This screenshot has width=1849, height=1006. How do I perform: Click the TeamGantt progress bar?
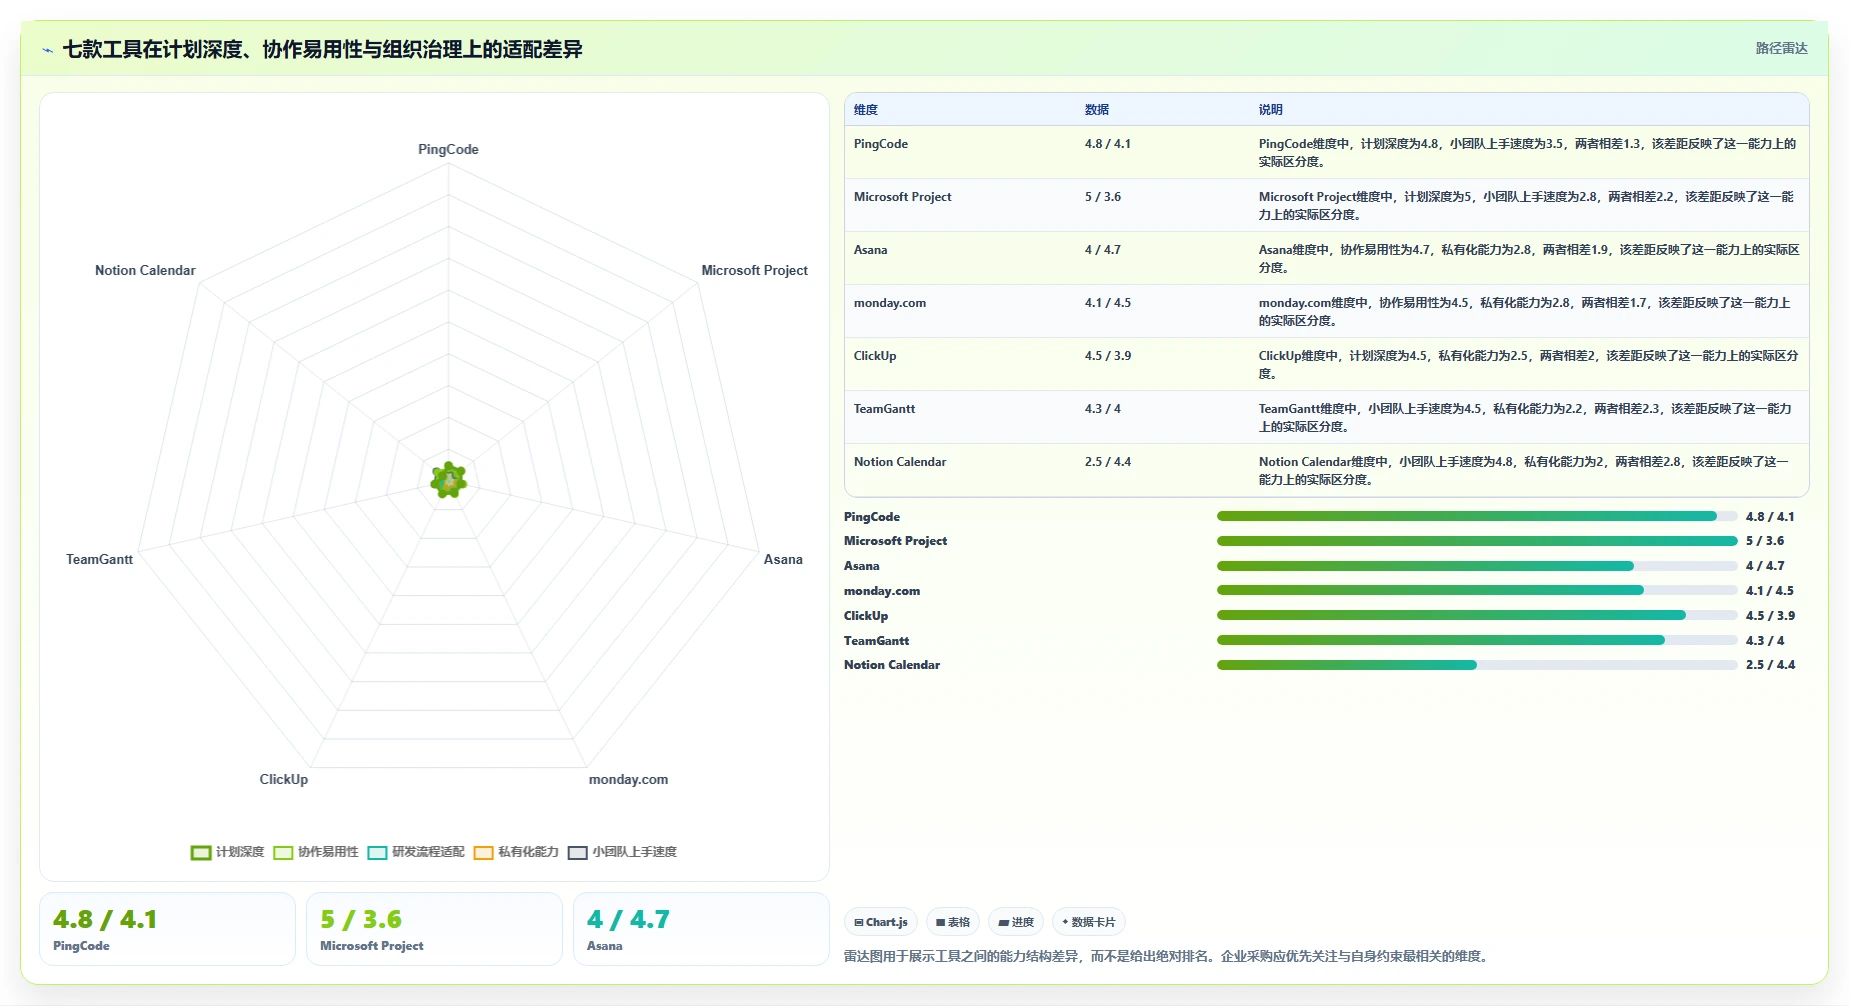point(1477,641)
